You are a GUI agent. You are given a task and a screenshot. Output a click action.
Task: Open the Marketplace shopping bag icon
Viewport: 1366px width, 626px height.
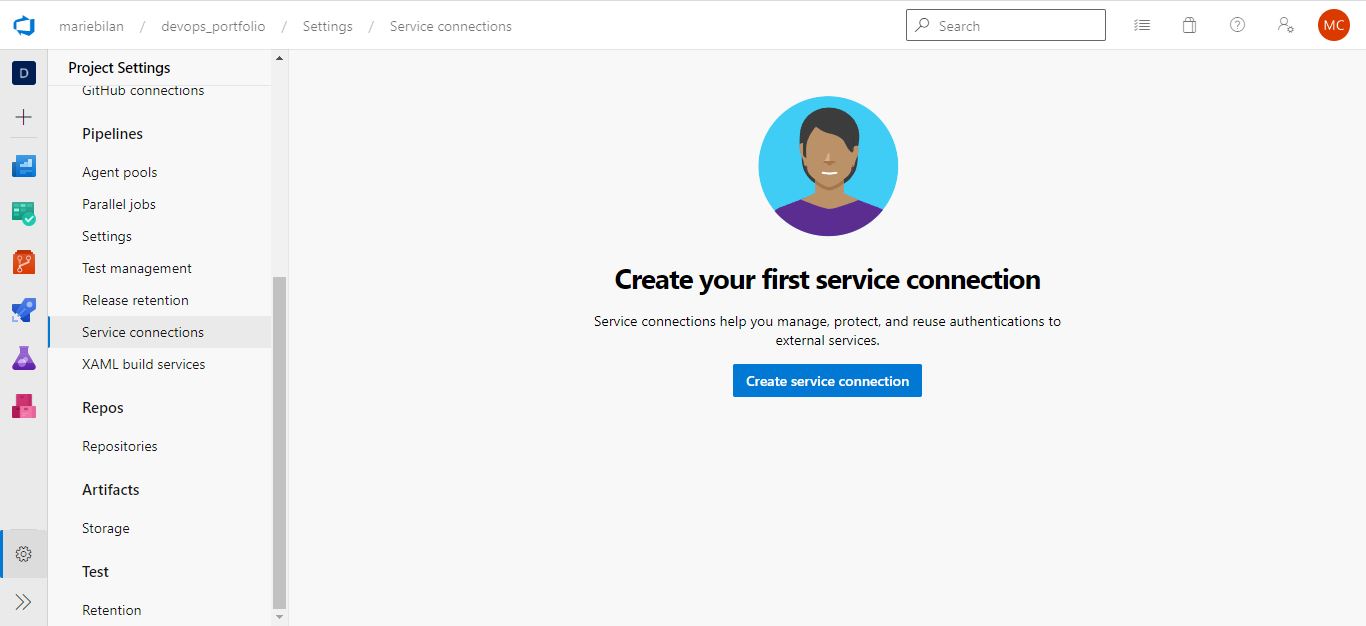[x=1189, y=25]
